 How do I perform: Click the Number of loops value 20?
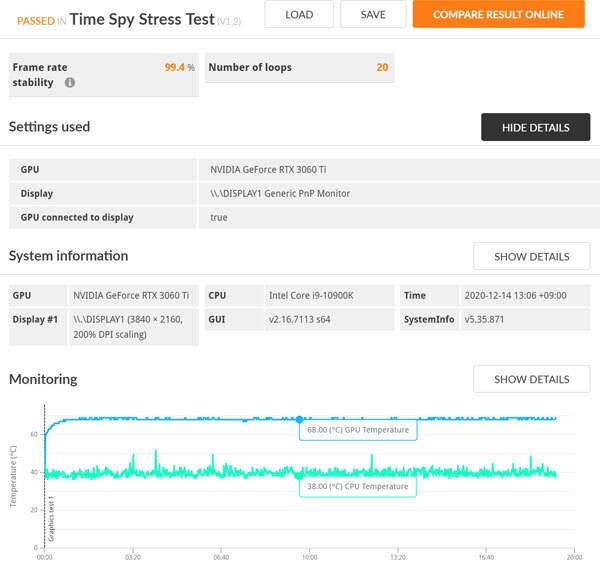pyautogui.click(x=382, y=67)
